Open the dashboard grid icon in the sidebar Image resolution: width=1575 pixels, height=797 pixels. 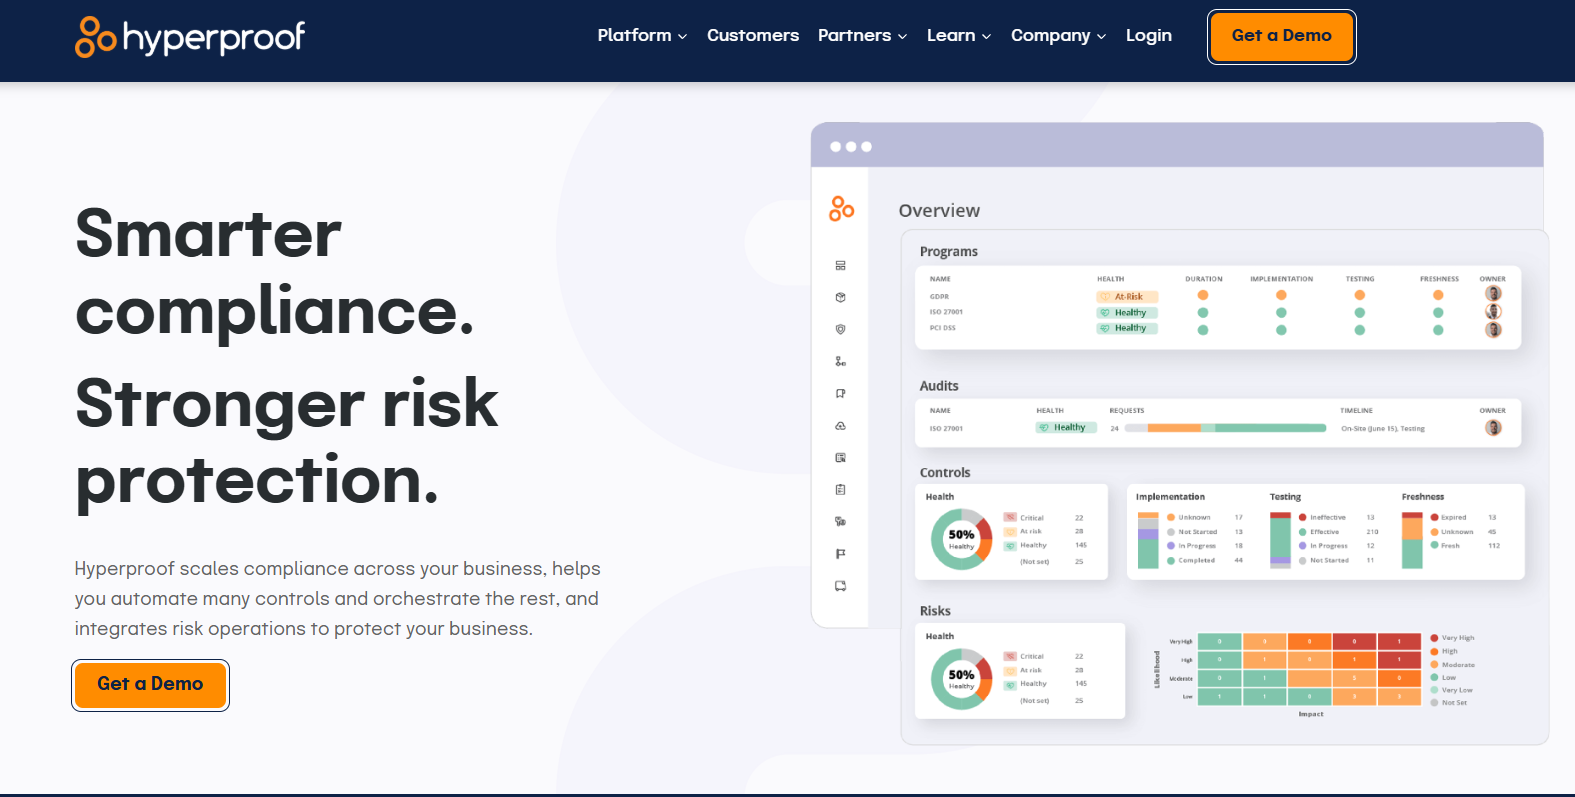[x=840, y=265]
